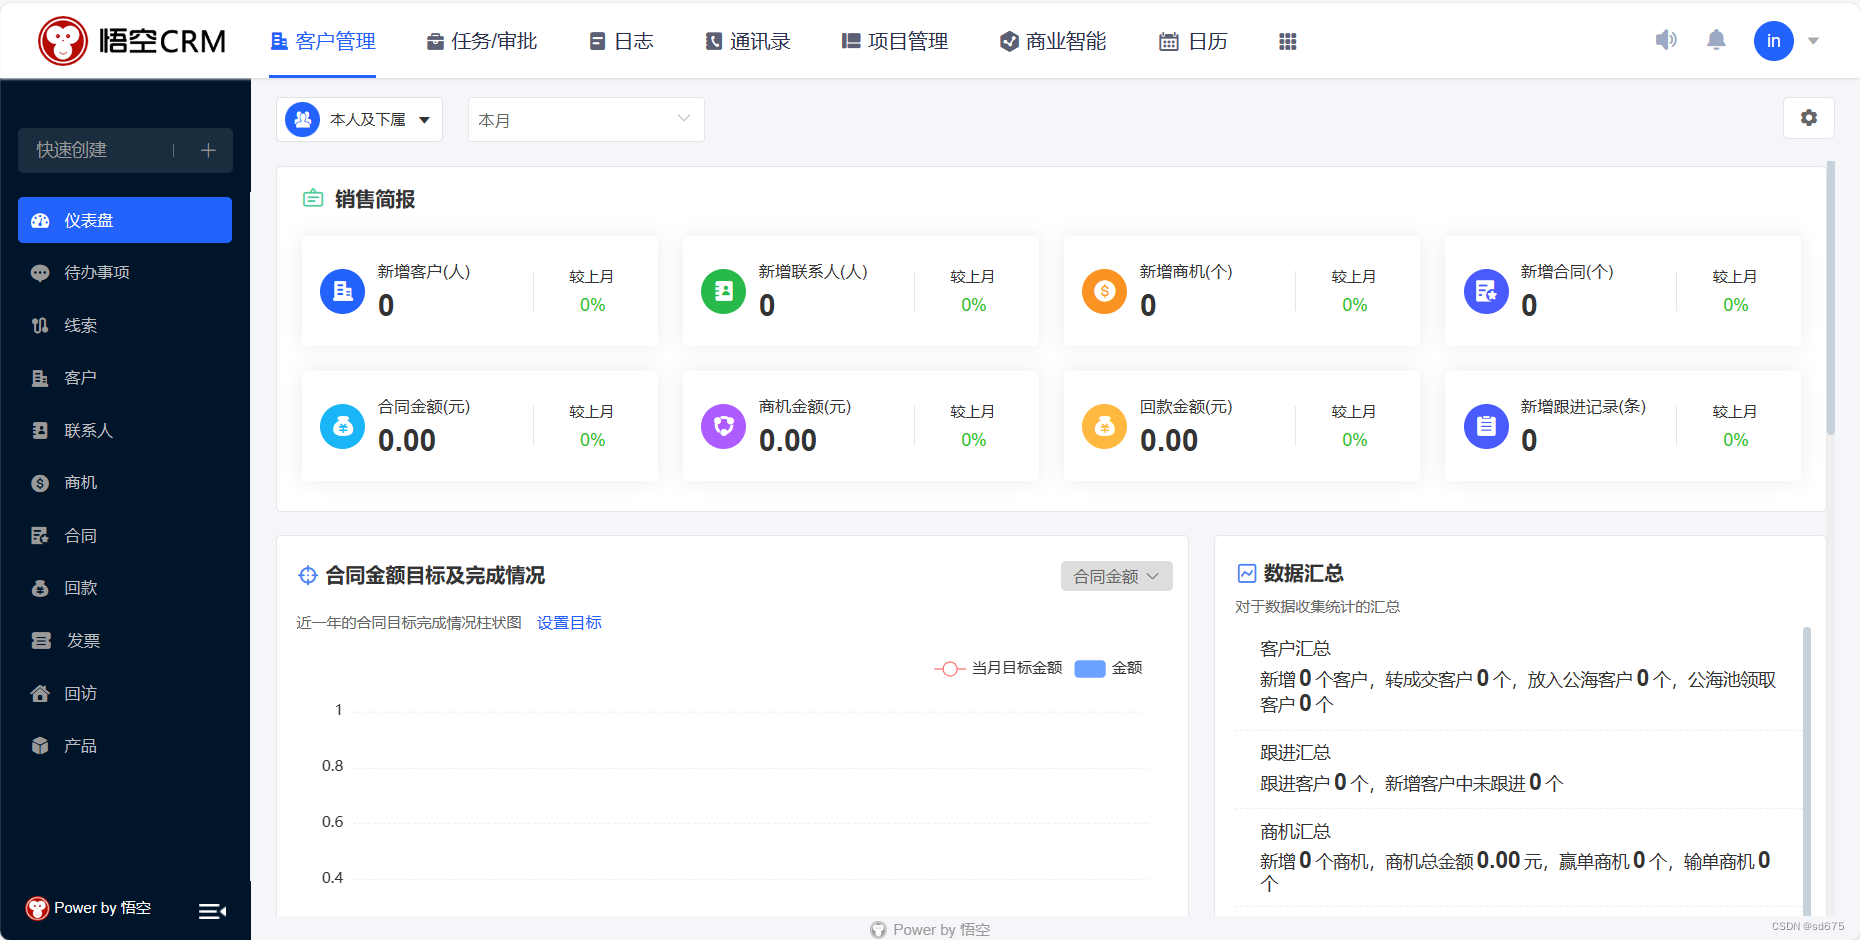Open the 产品 (Products) section

click(80, 745)
